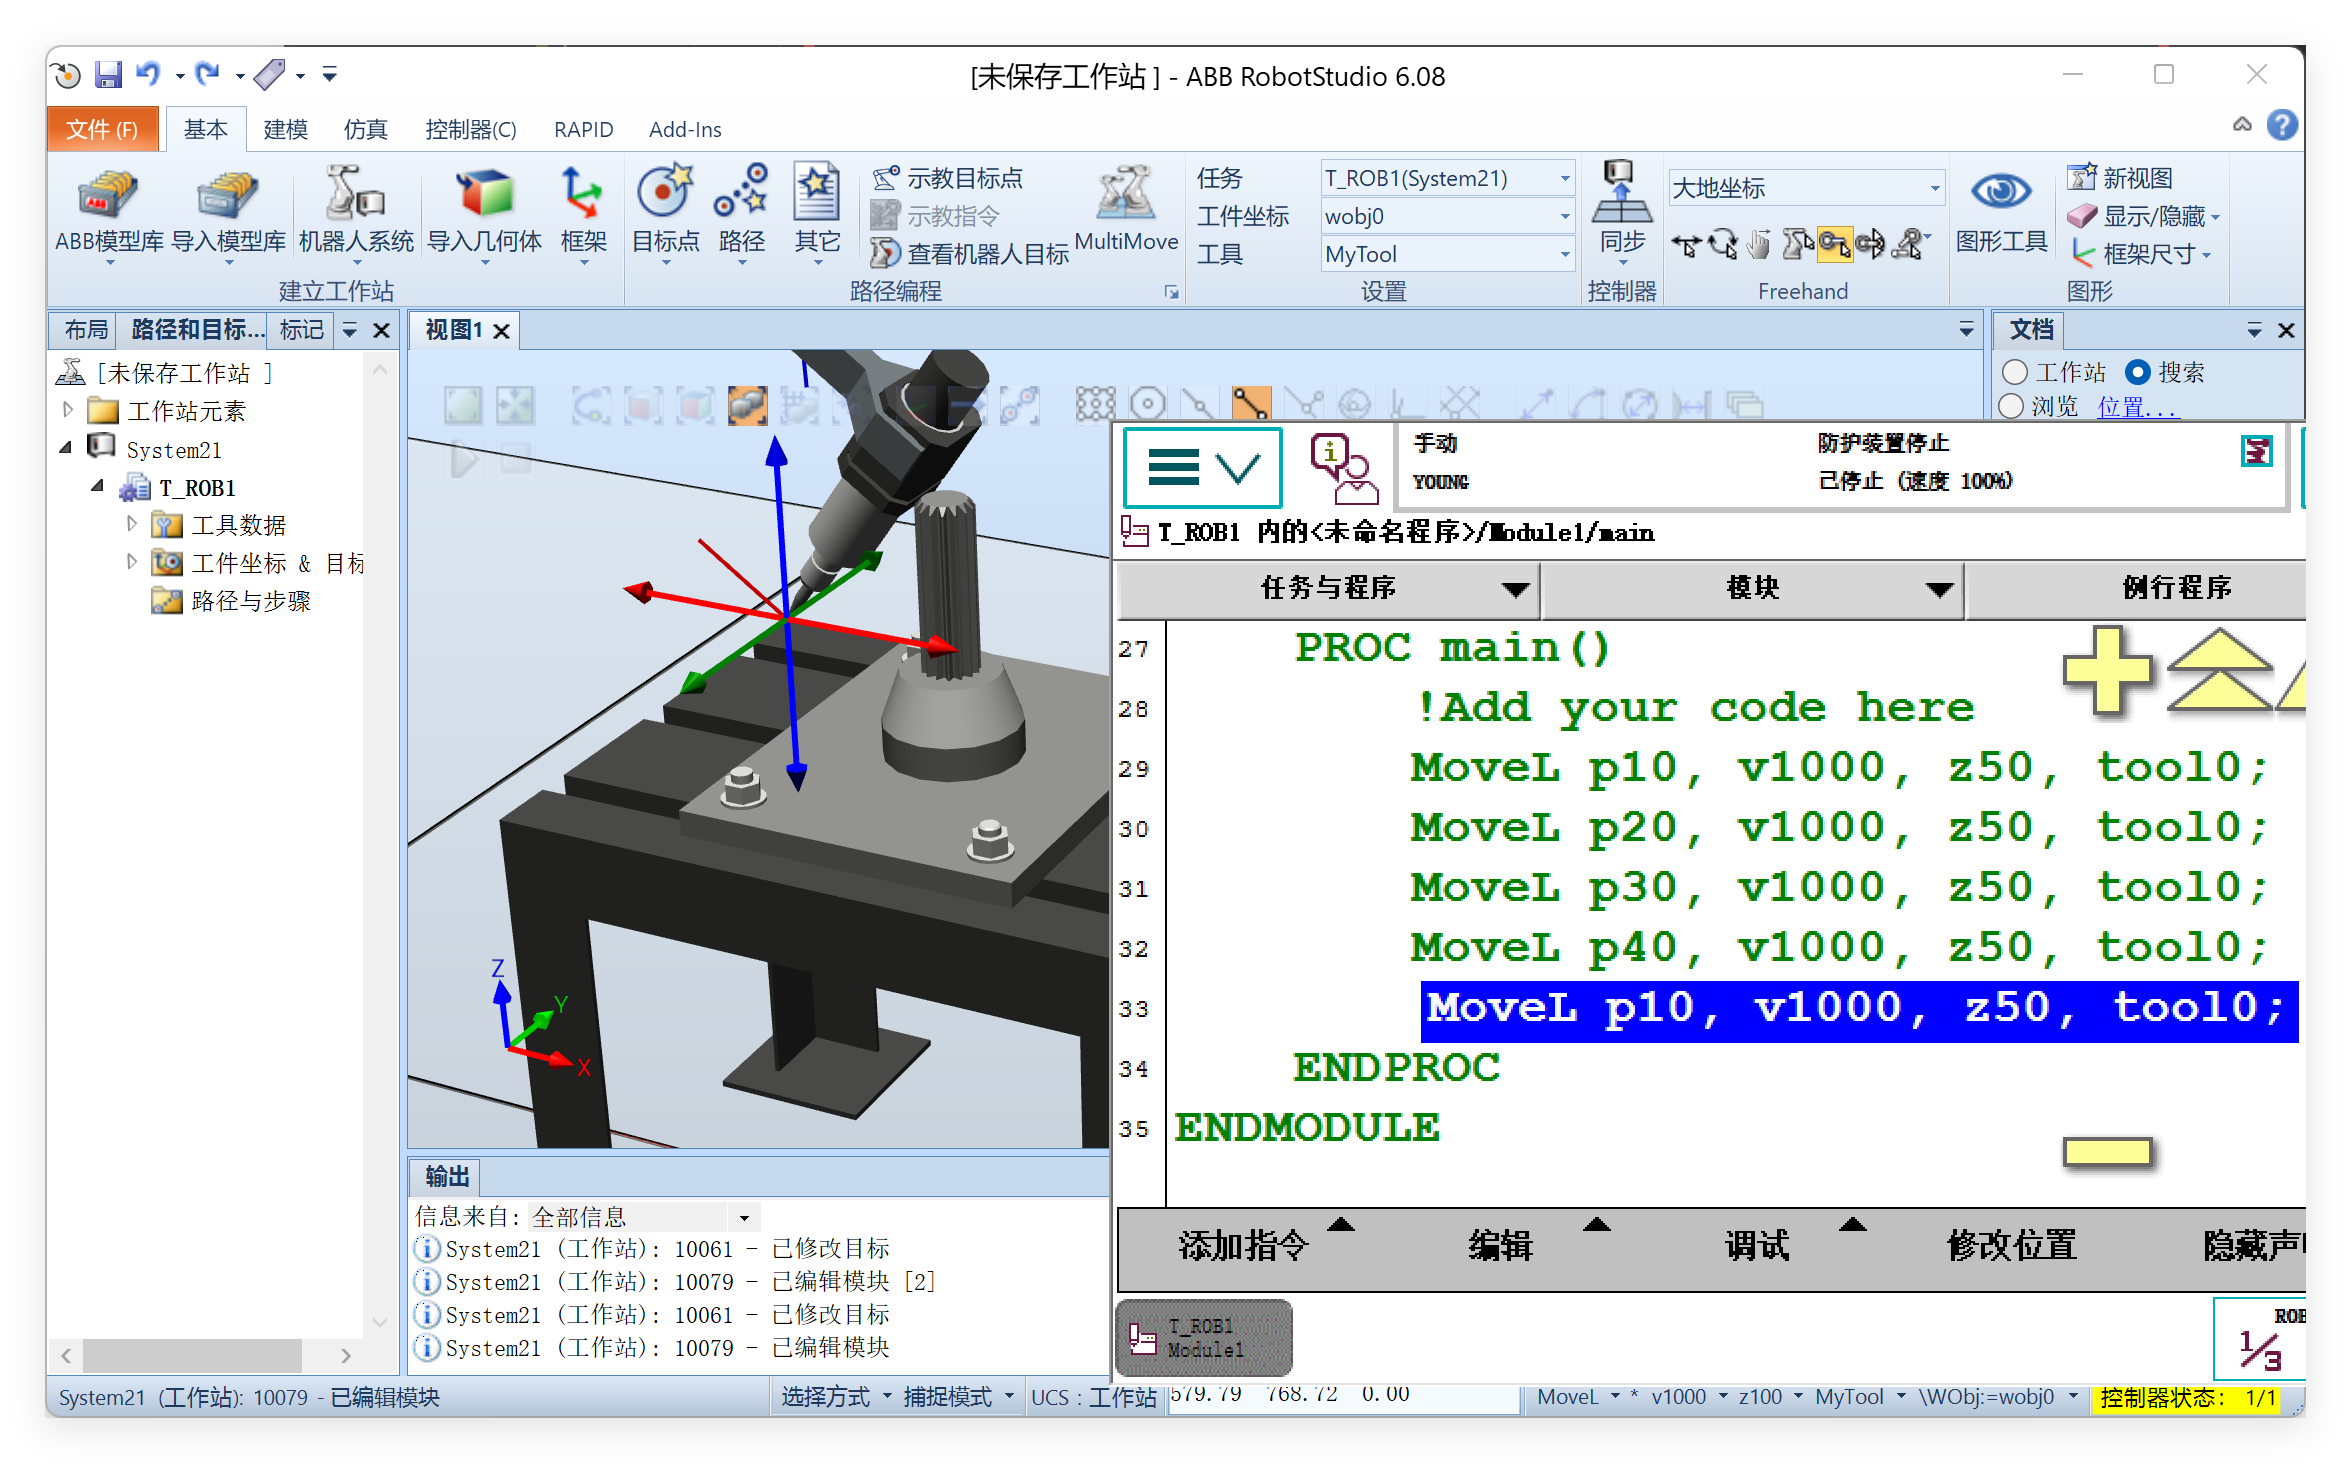Switch to the 建模 ribbon tab

[285, 129]
